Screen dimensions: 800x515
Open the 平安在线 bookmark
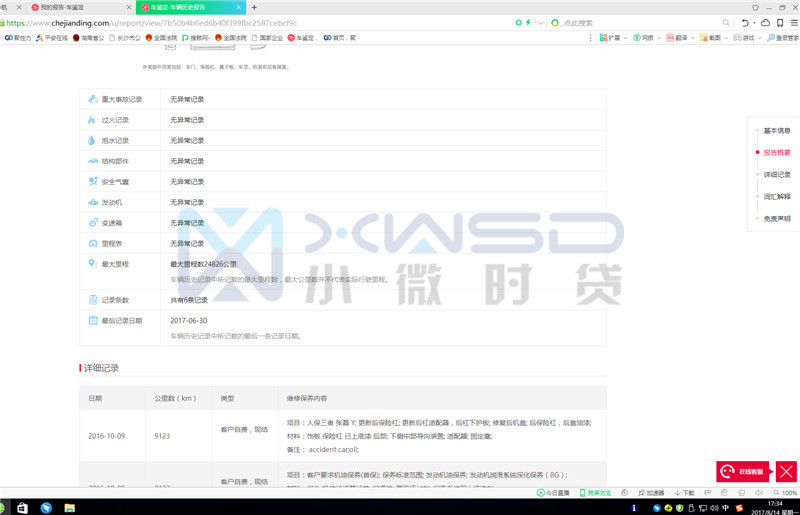coord(51,38)
